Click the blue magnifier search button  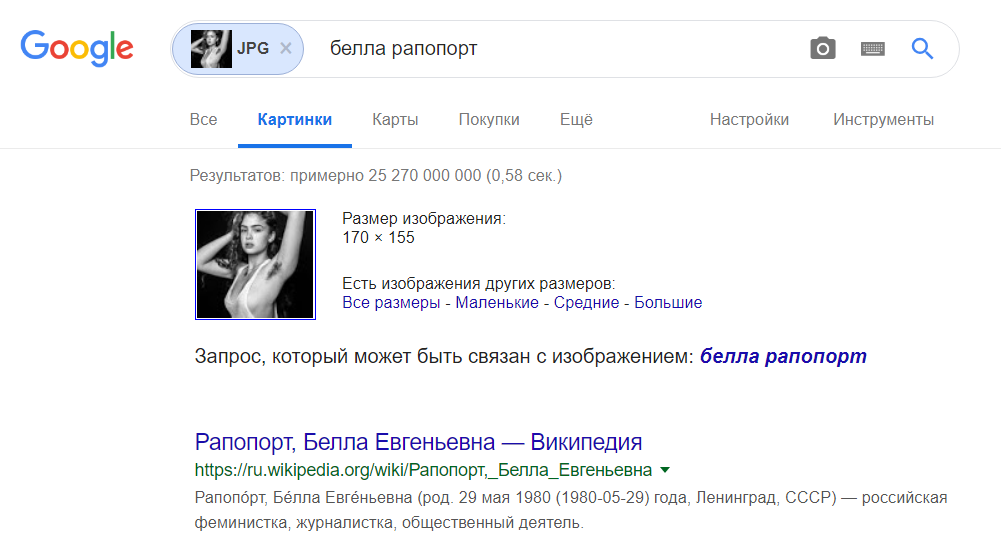(x=922, y=48)
